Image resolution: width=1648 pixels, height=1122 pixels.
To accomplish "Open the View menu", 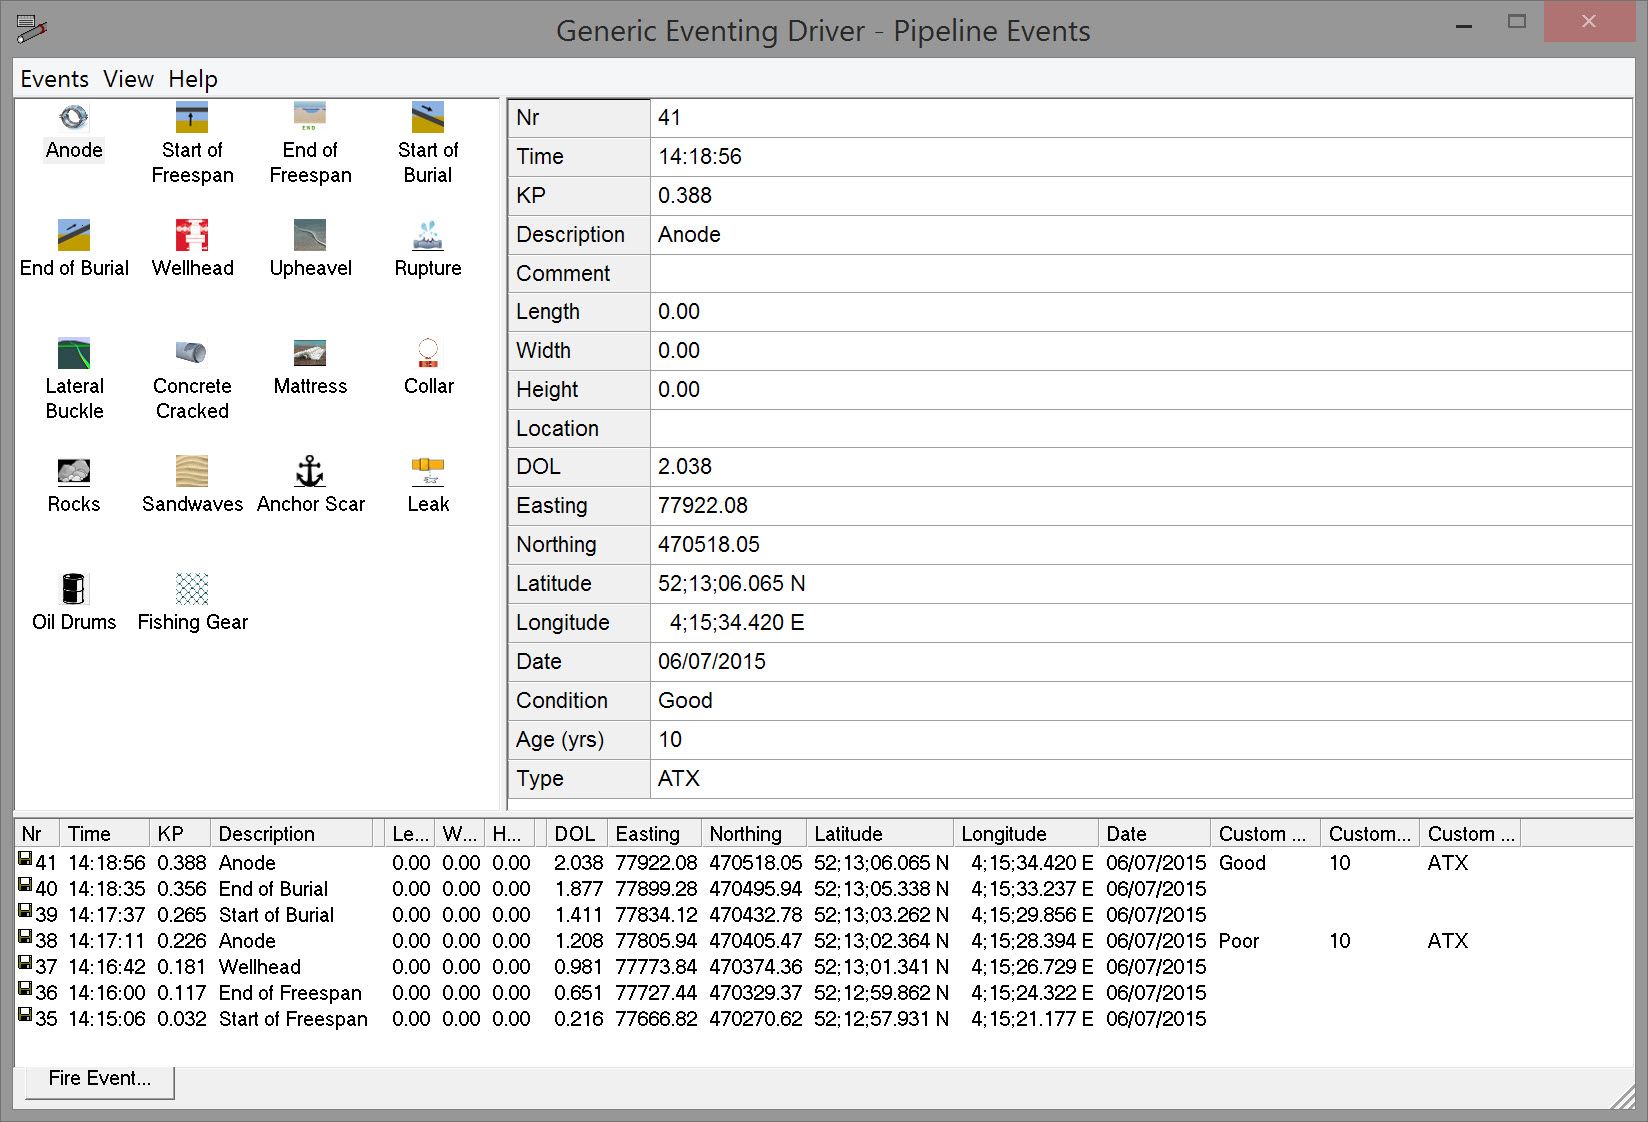I will click(x=128, y=79).
